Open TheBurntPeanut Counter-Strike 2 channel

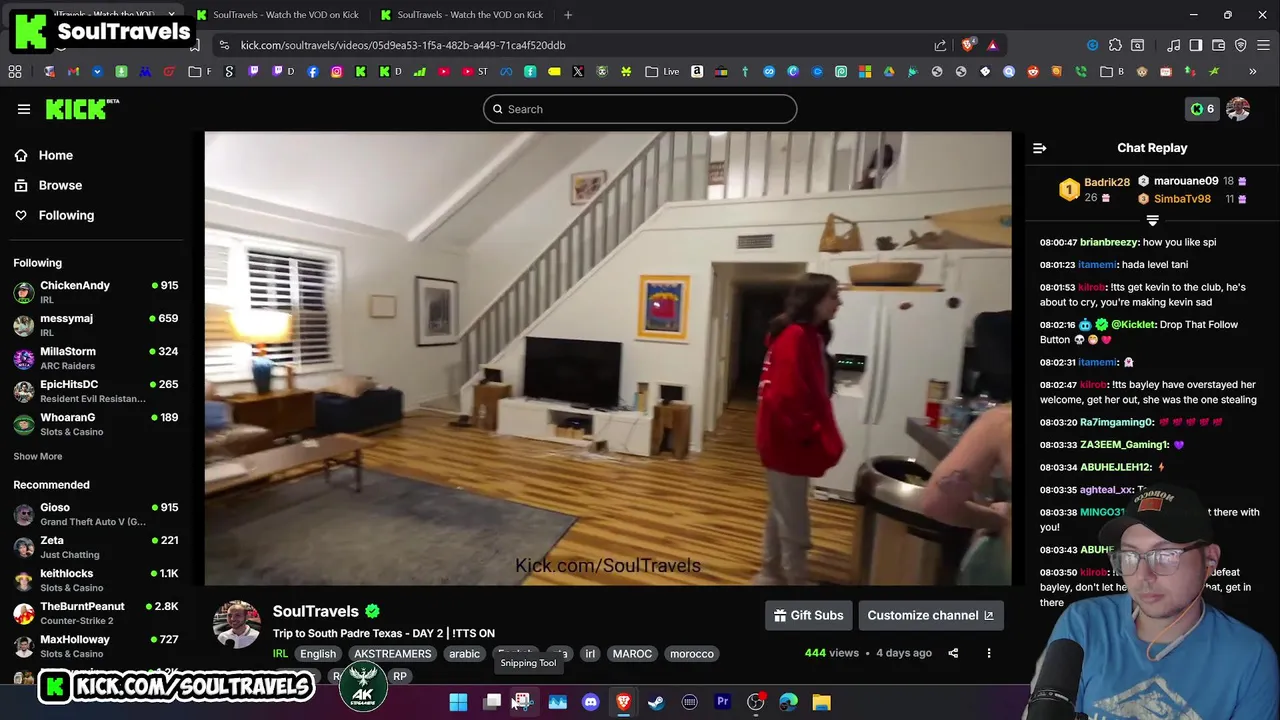pos(95,612)
